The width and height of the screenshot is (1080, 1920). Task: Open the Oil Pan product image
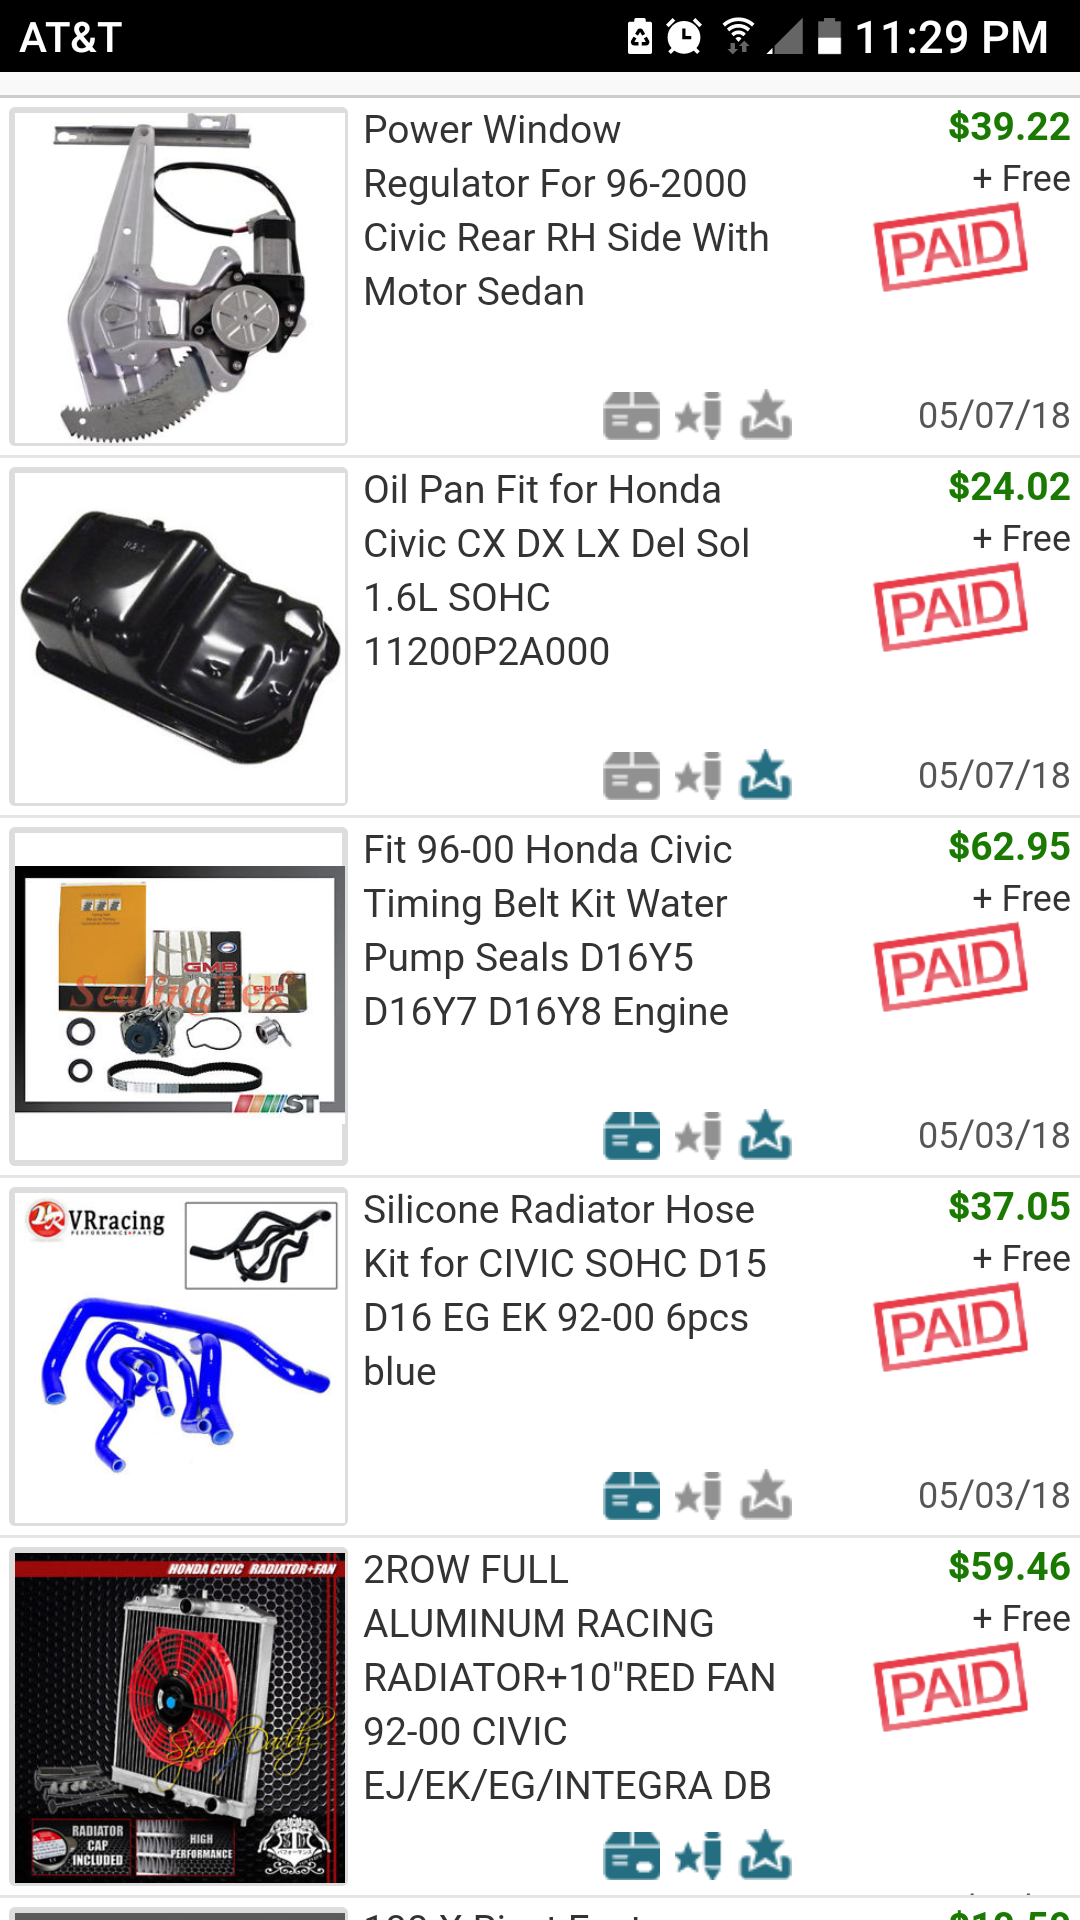pos(179,637)
